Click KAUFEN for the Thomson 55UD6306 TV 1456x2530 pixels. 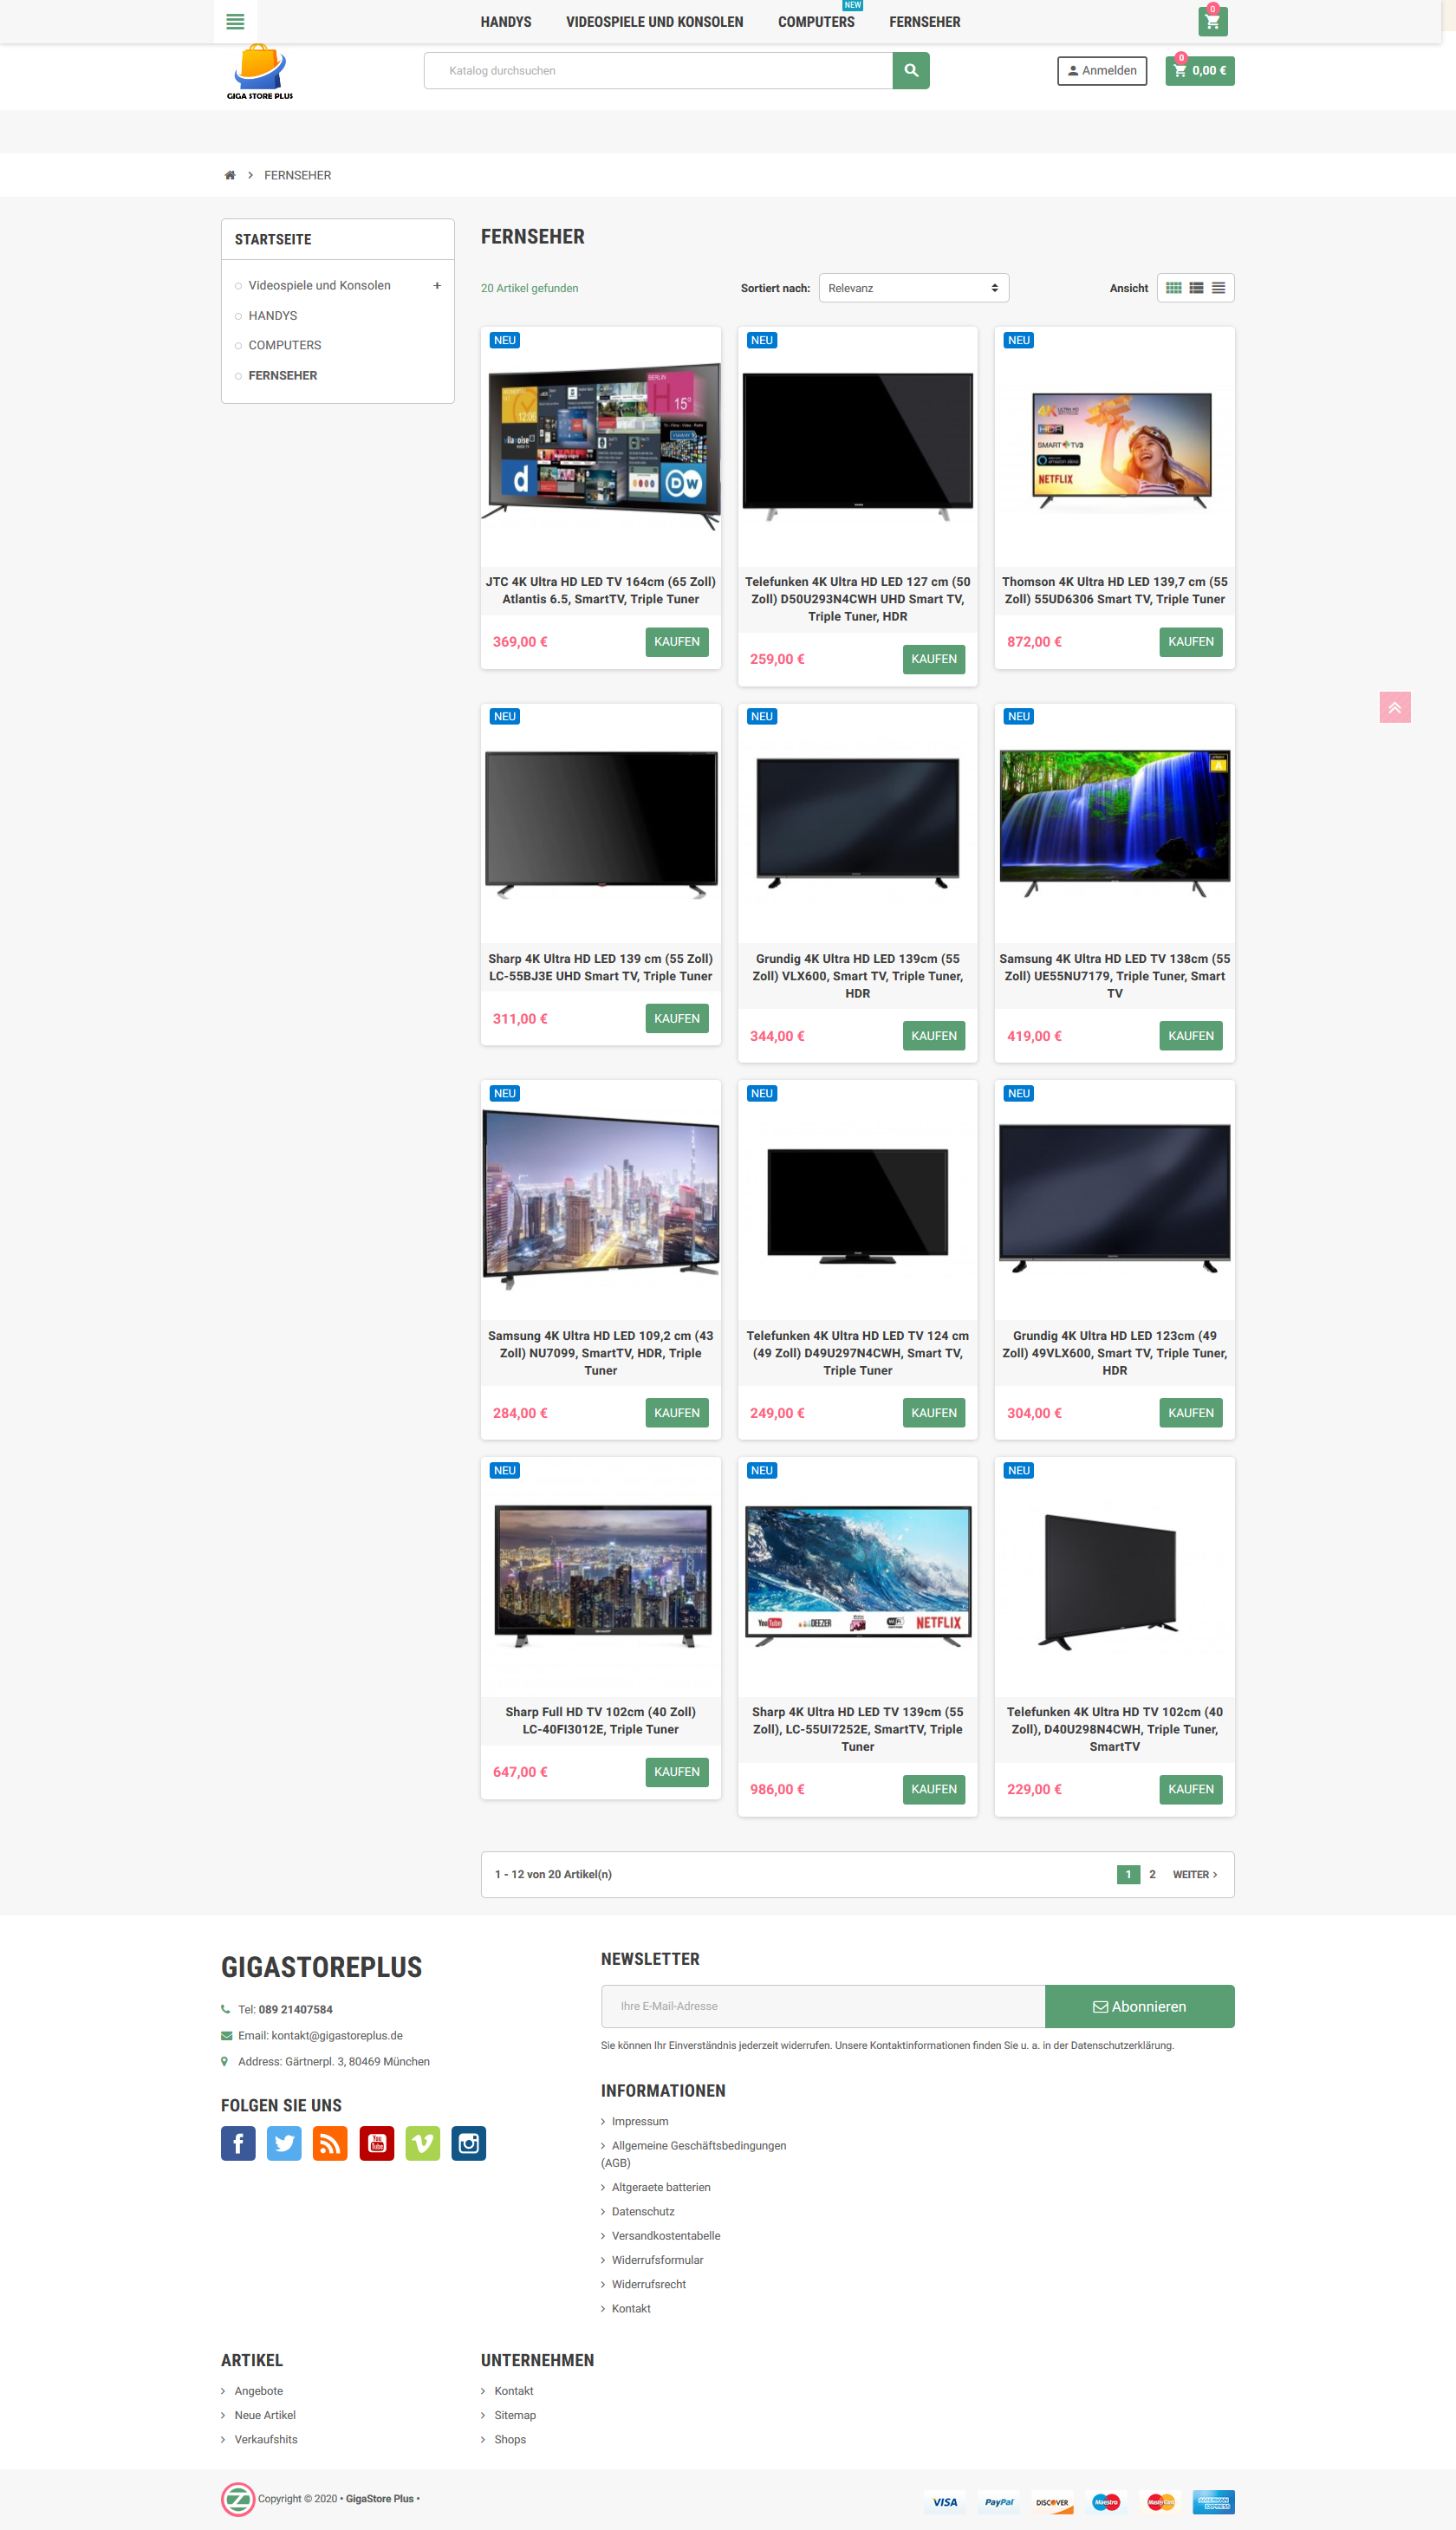(1190, 641)
